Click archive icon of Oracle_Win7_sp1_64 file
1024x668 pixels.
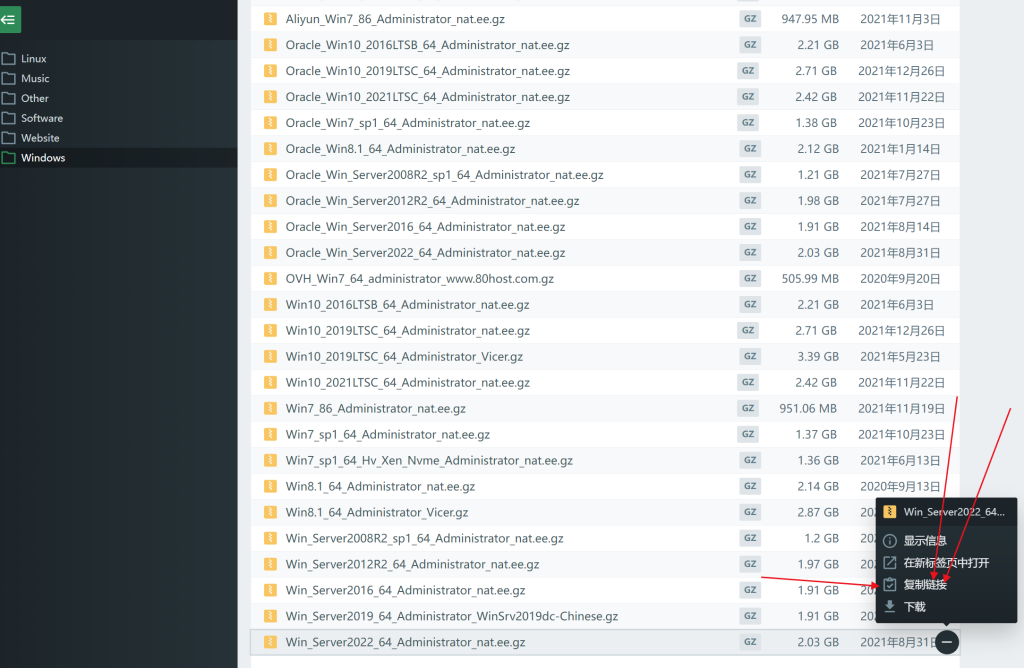[x=270, y=123]
